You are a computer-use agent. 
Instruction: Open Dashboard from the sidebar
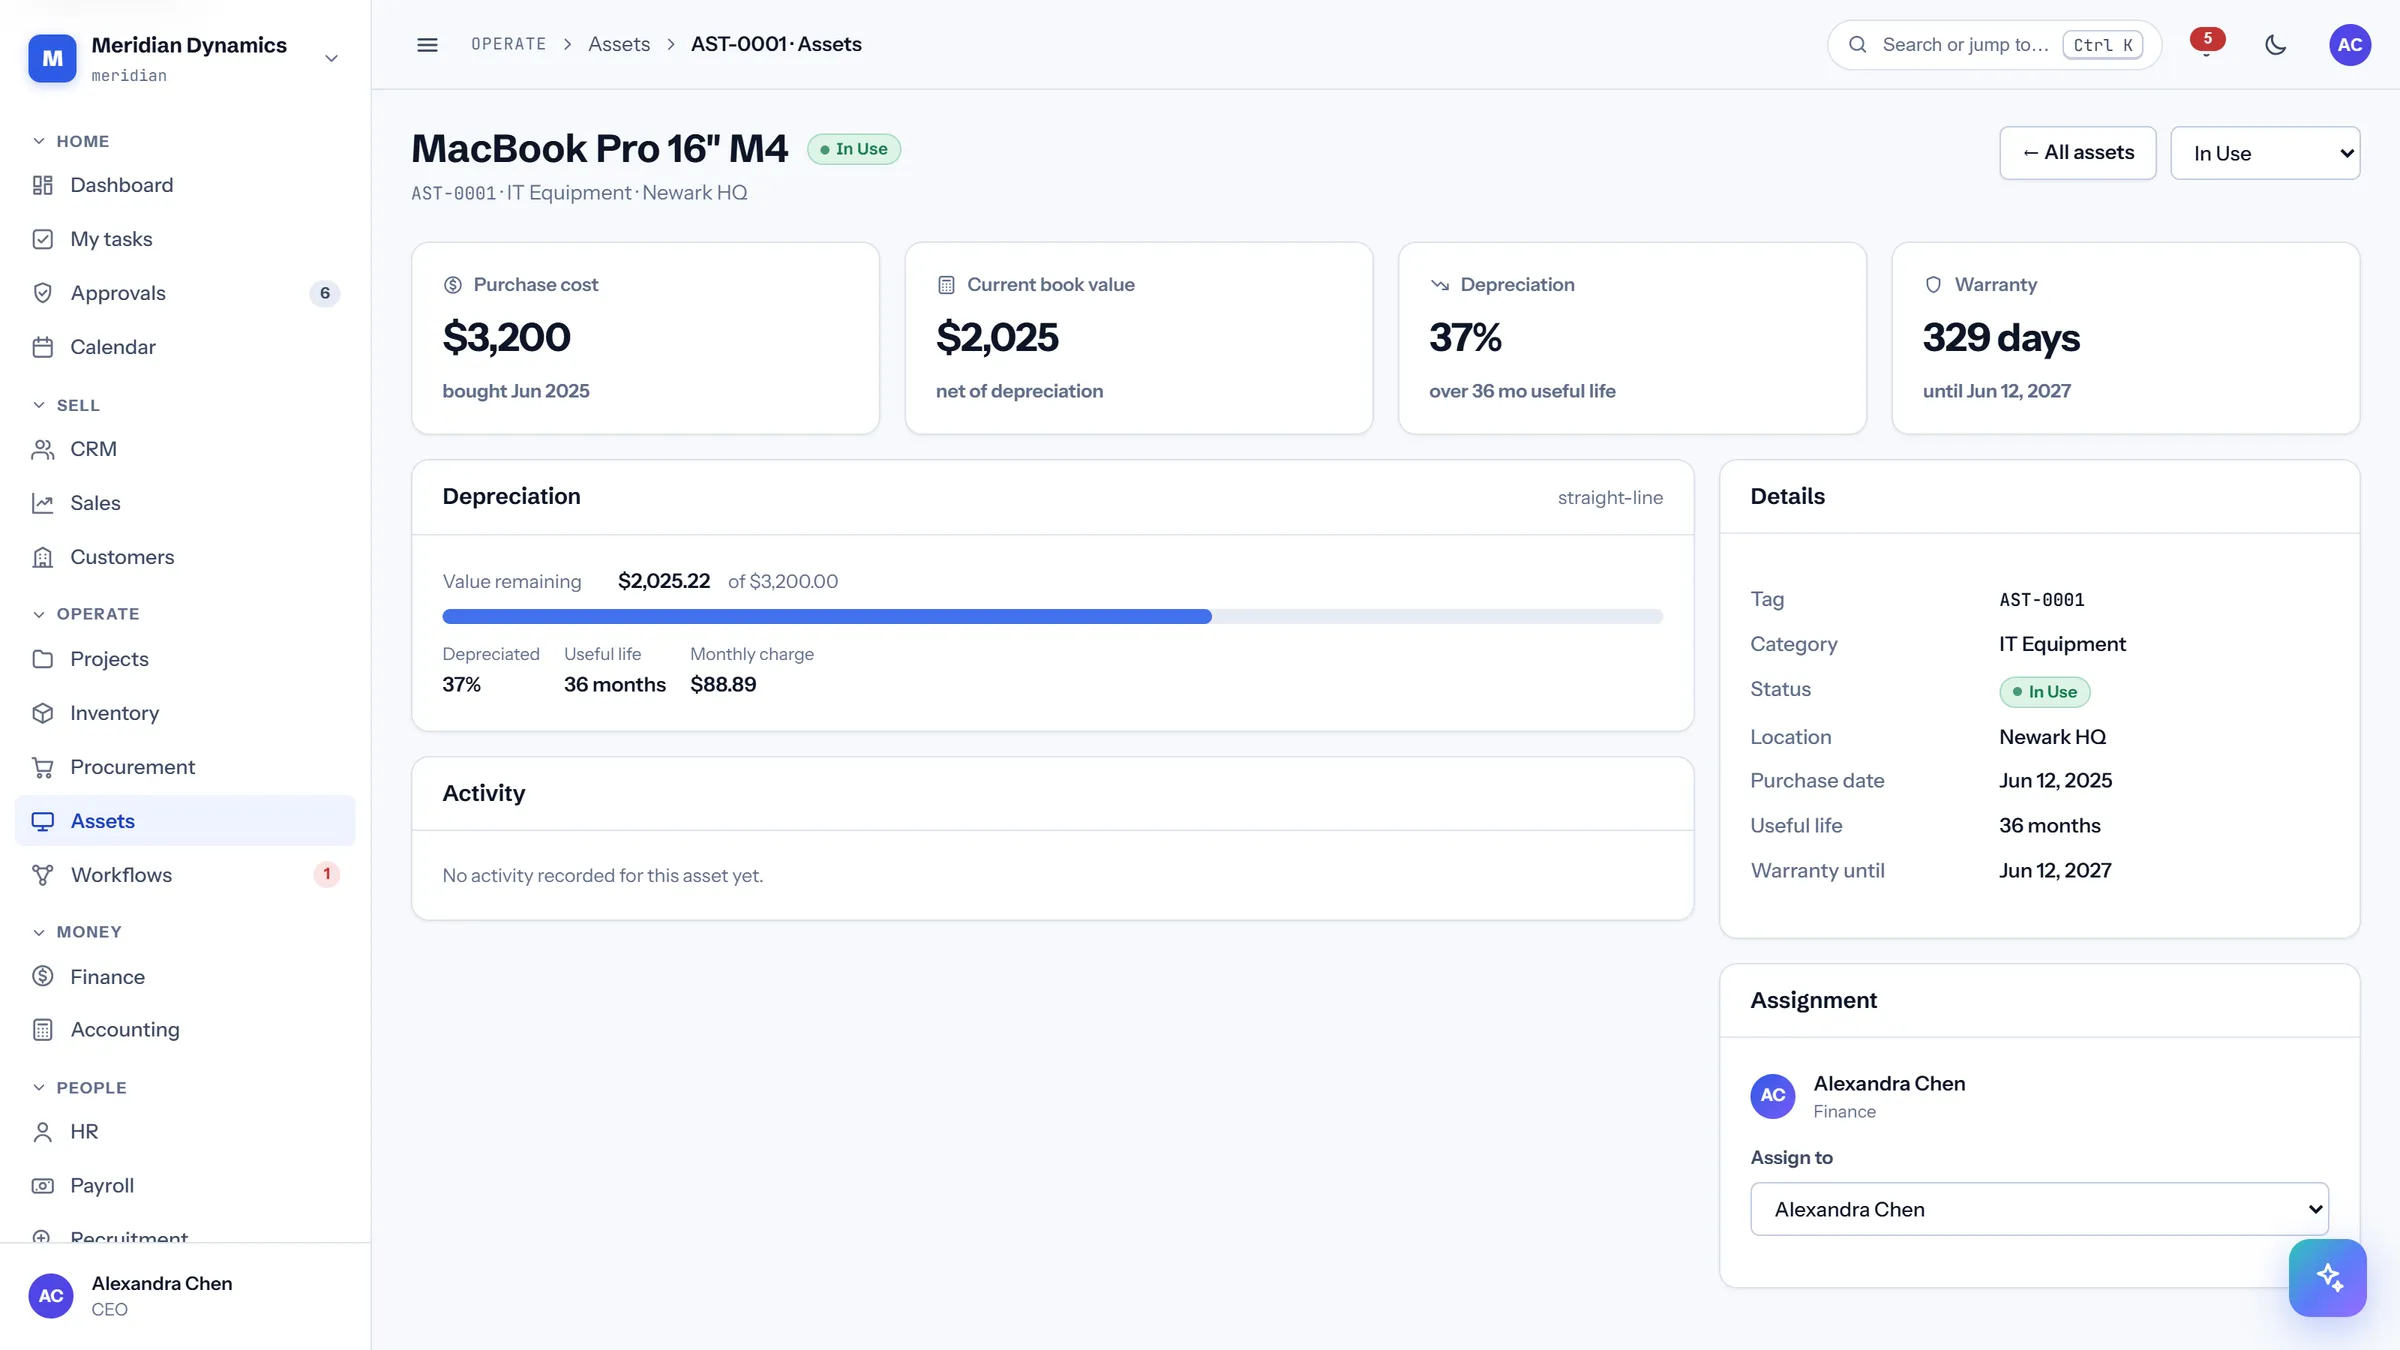click(x=185, y=185)
